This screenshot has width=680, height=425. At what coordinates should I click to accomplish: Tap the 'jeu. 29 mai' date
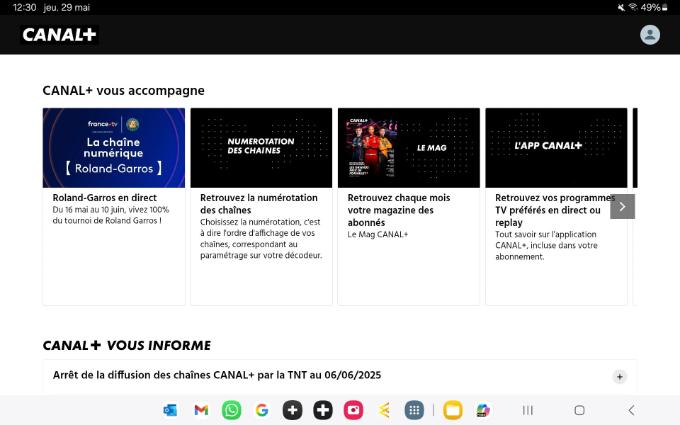tap(66, 7)
